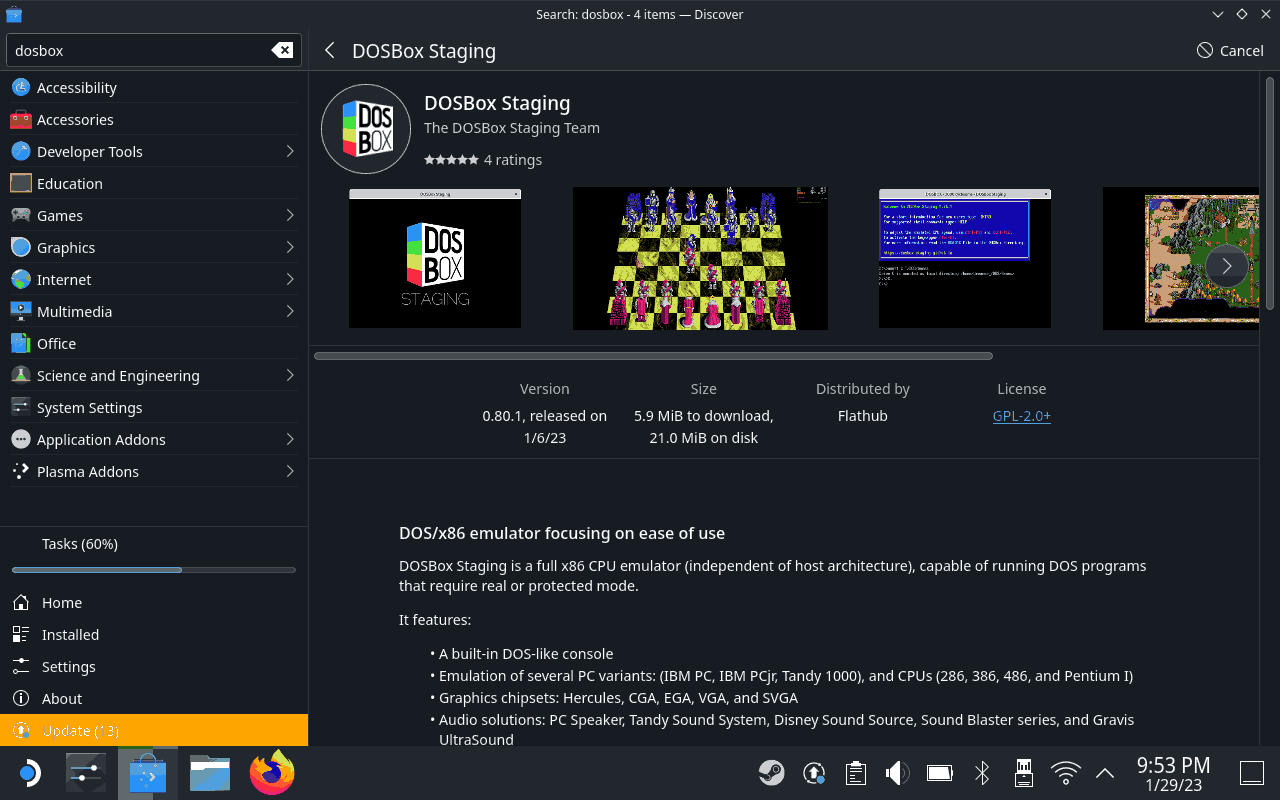The image size is (1280, 800).
Task: Open the Steam icon in system tray
Action: pos(771,772)
